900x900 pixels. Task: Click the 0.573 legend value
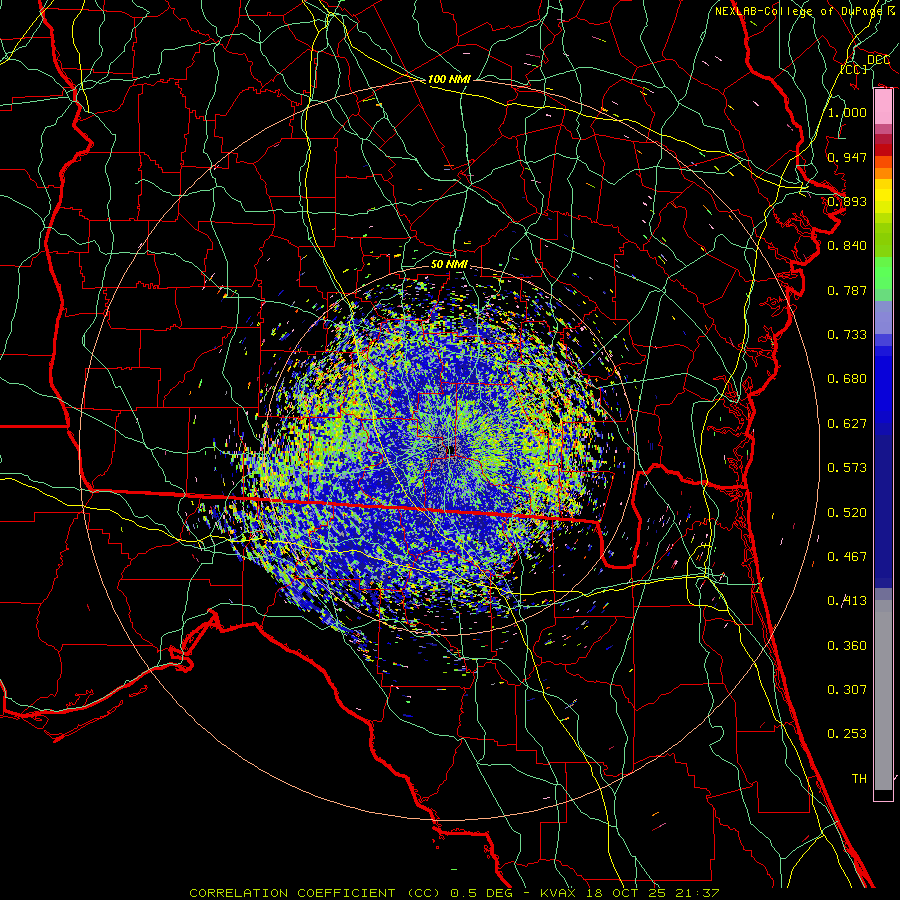point(847,468)
